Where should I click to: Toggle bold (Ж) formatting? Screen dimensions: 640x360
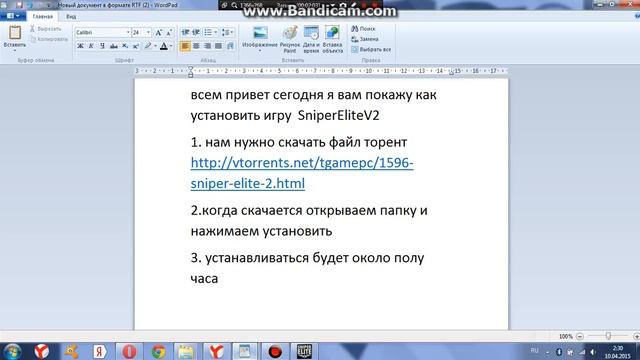pos(80,46)
